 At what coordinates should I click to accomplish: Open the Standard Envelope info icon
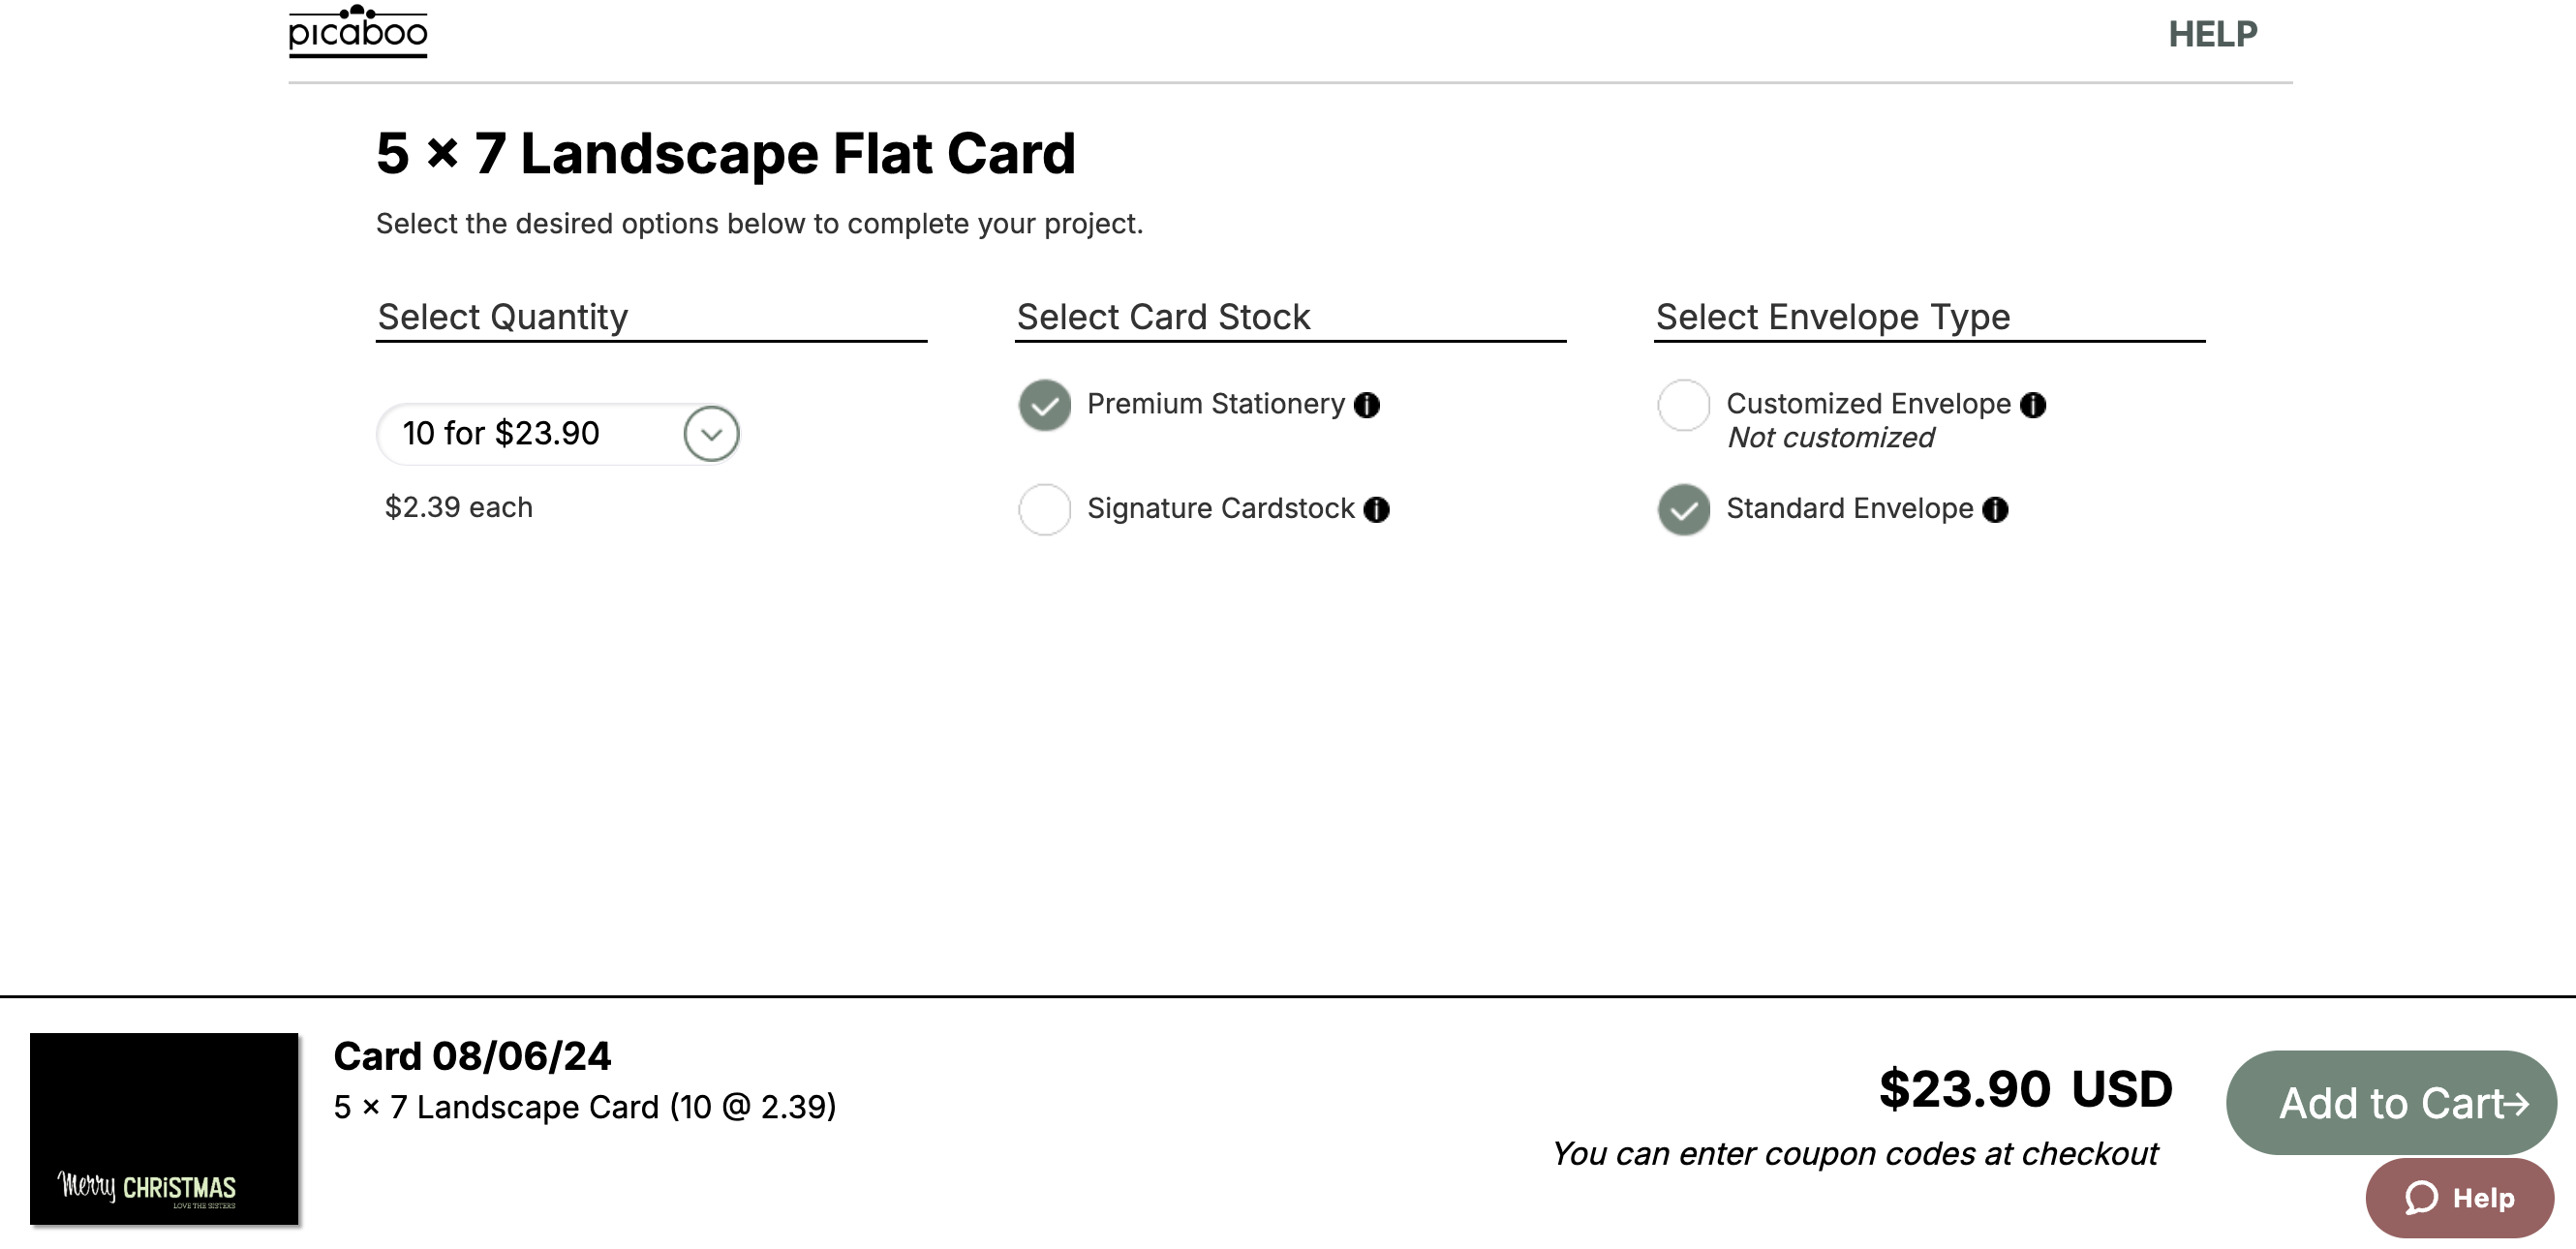coord(1995,510)
